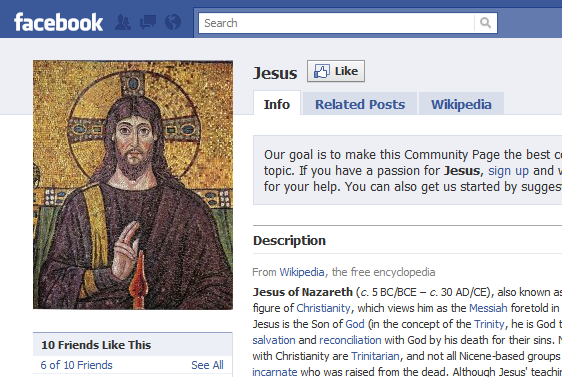The width and height of the screenshot is (562, 377).
Task: Click the sign up link
Action: click(508, 171)
